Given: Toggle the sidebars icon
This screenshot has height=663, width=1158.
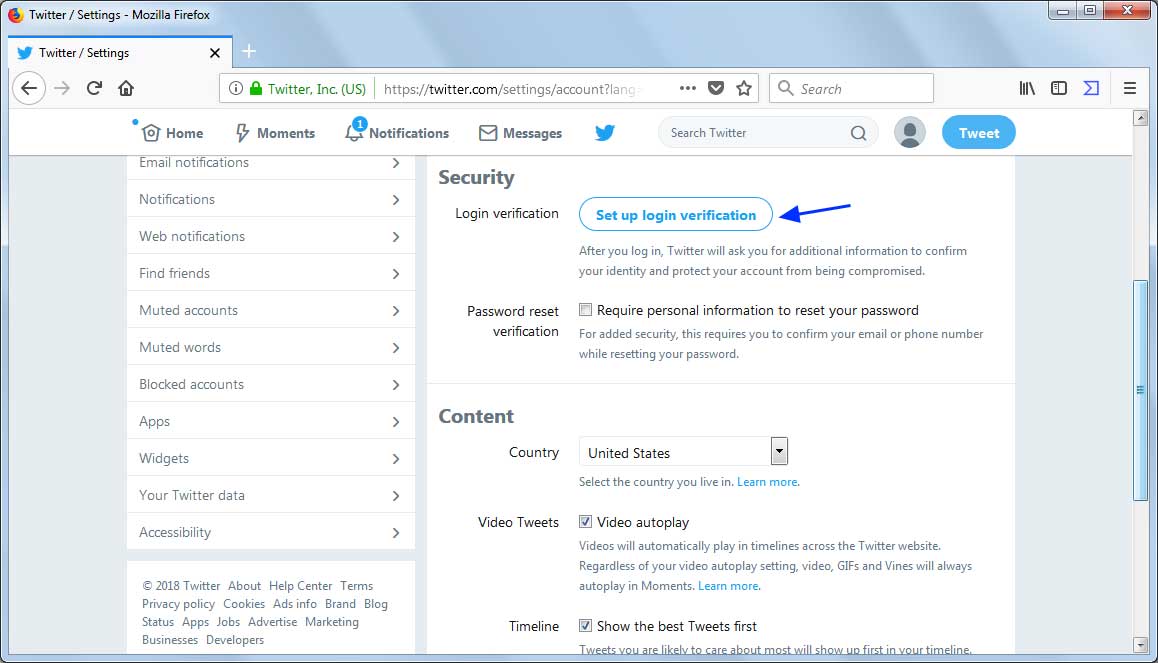Looking at the screenshot, I should point(1059,89).
